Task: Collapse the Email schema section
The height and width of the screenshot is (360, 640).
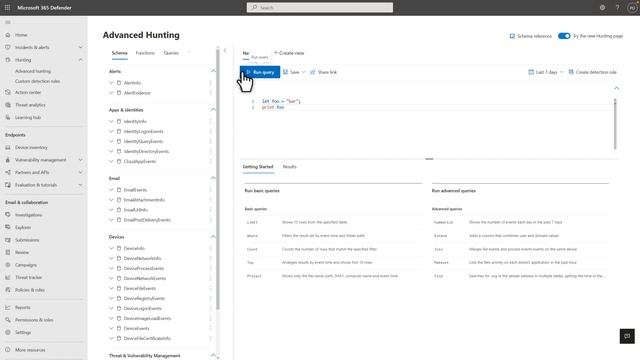Action: [x=213, y=178]
